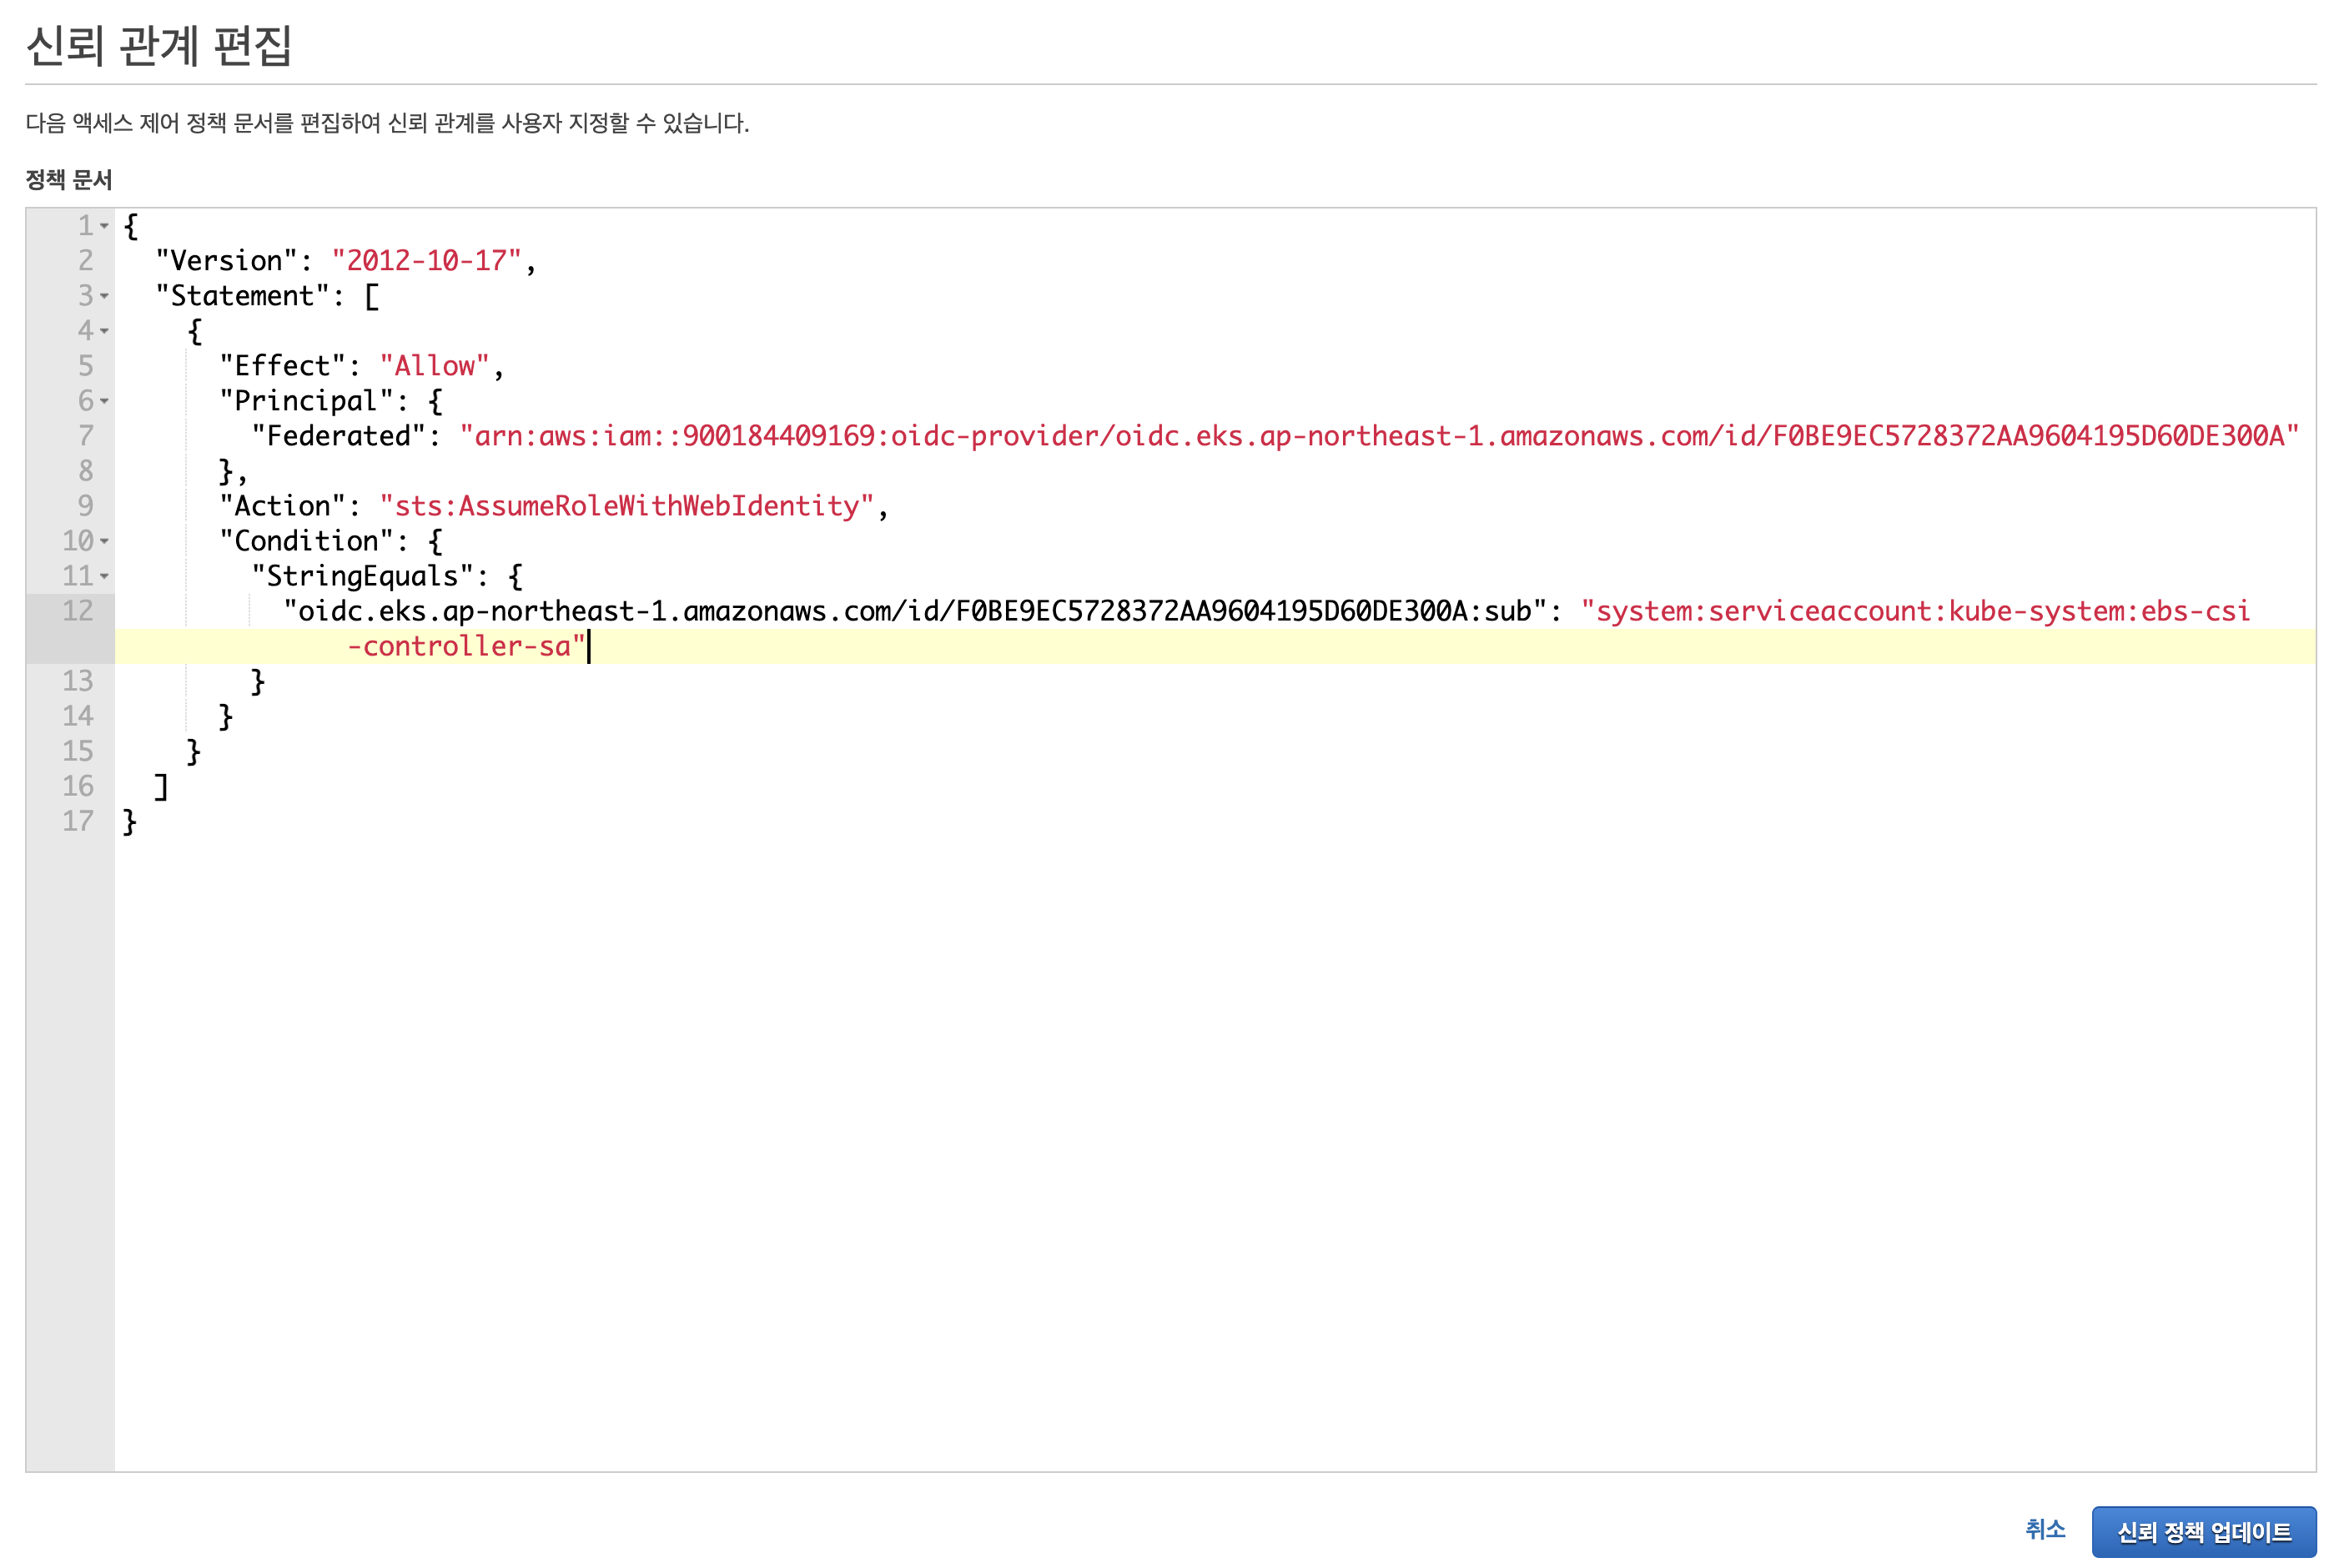Viewport: 2339px width, 1568px height.
Task: Click the closing bracket on line 16
Action: coord(160,785)
